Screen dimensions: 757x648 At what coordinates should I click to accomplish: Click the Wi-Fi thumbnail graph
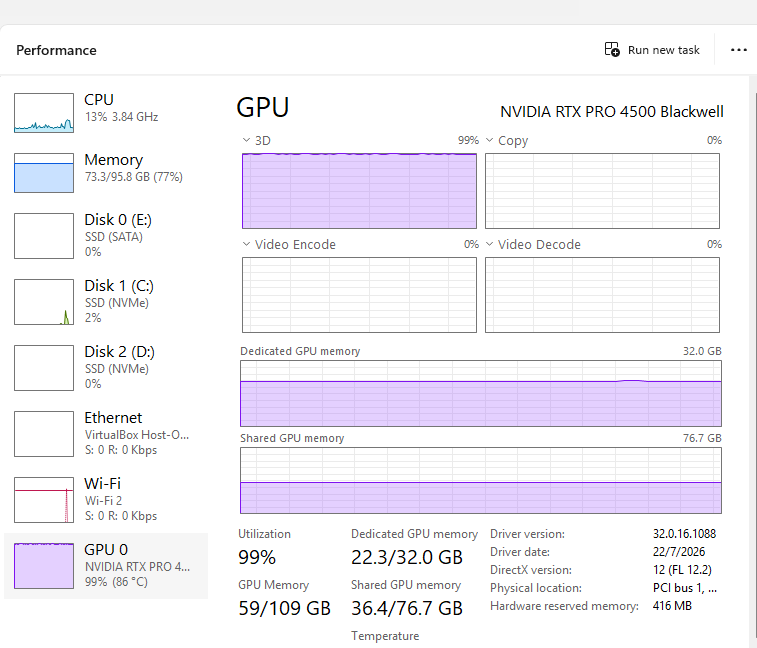pyautogui.click(x=44, y=500)
